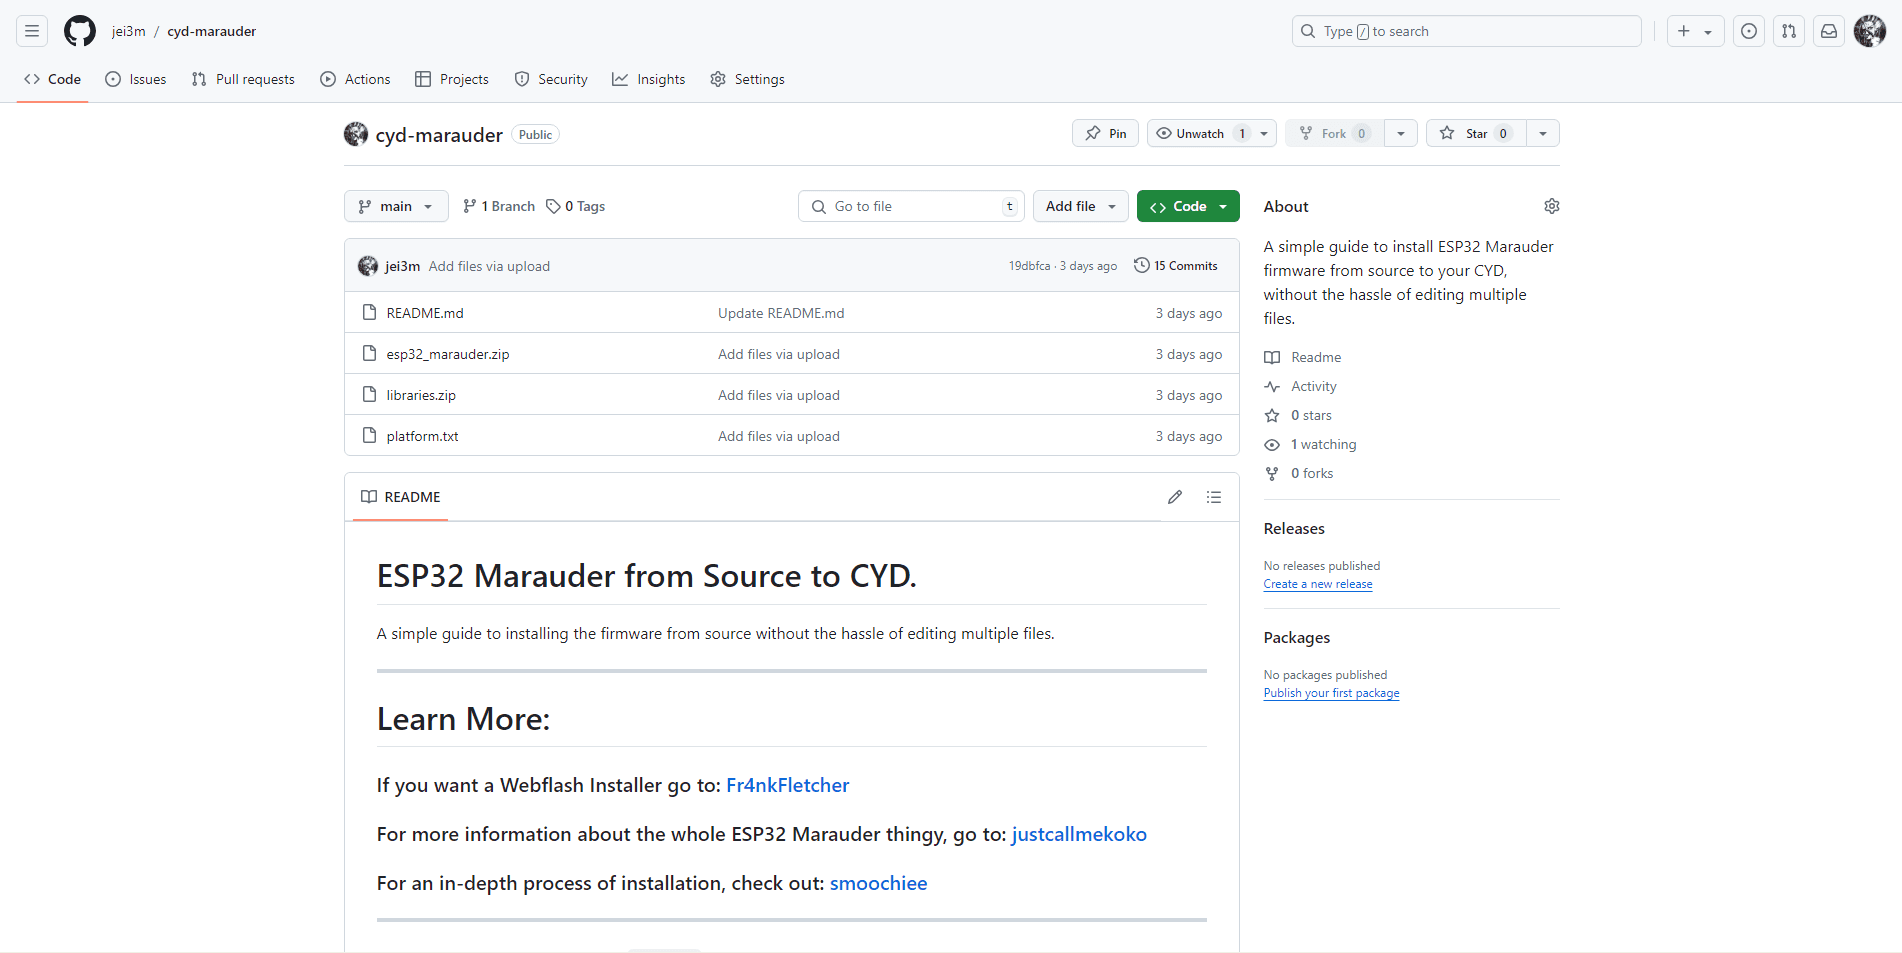The image size is (1902, 953).
Task: Click the eye icon beside 1 watching
Action: [1272, 444]
